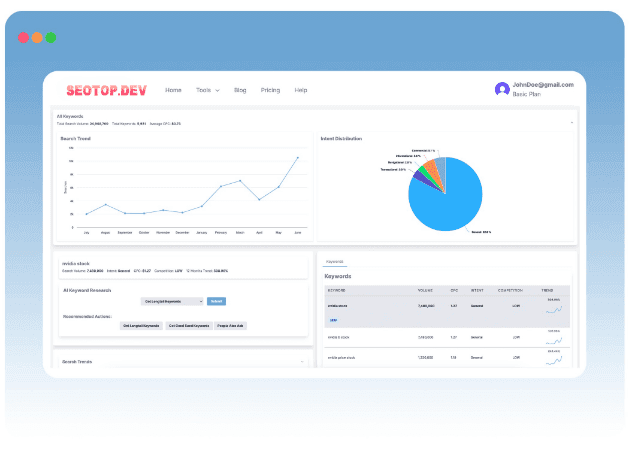Open the Tools dropdown menu

tap(207, 90)
